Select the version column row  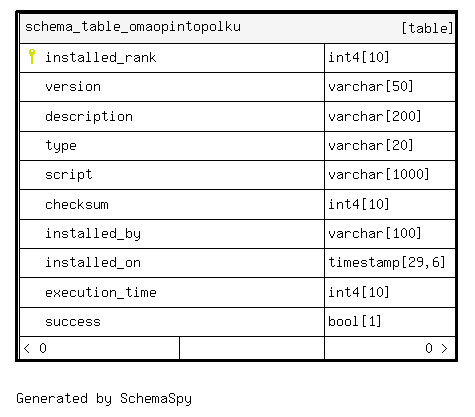(x=237, y=87)
